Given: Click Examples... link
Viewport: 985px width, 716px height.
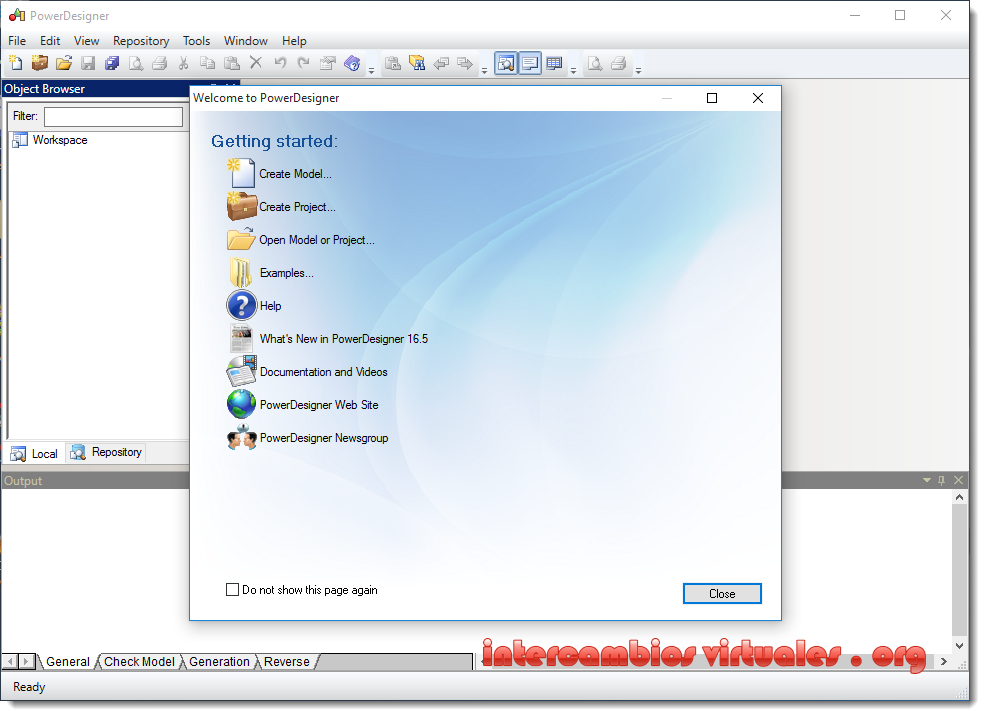Looking at the screenshot, I should pyautogui.click(x=286, y=273).
